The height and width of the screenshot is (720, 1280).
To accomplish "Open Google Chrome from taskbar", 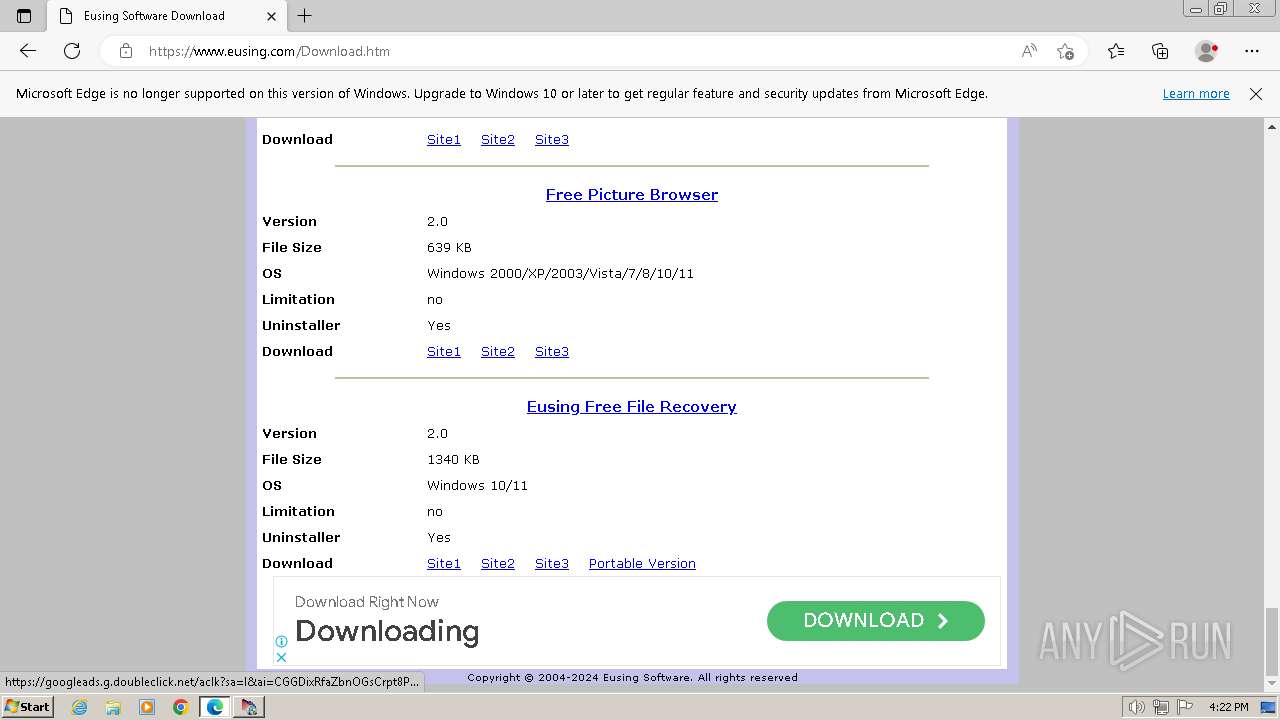I will (x=181, y=707).
